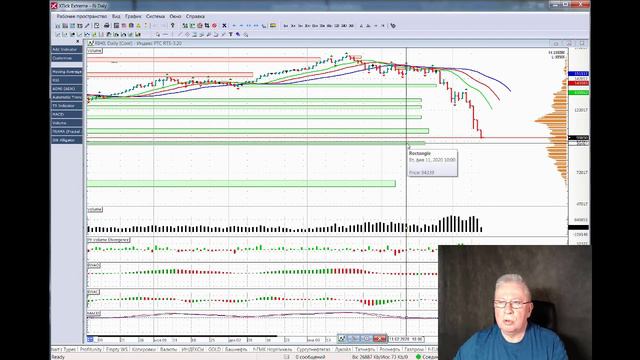This screenshot has height=360, width=640.
Task: Click the red moving average price label
Action: (x=578, y=83)
